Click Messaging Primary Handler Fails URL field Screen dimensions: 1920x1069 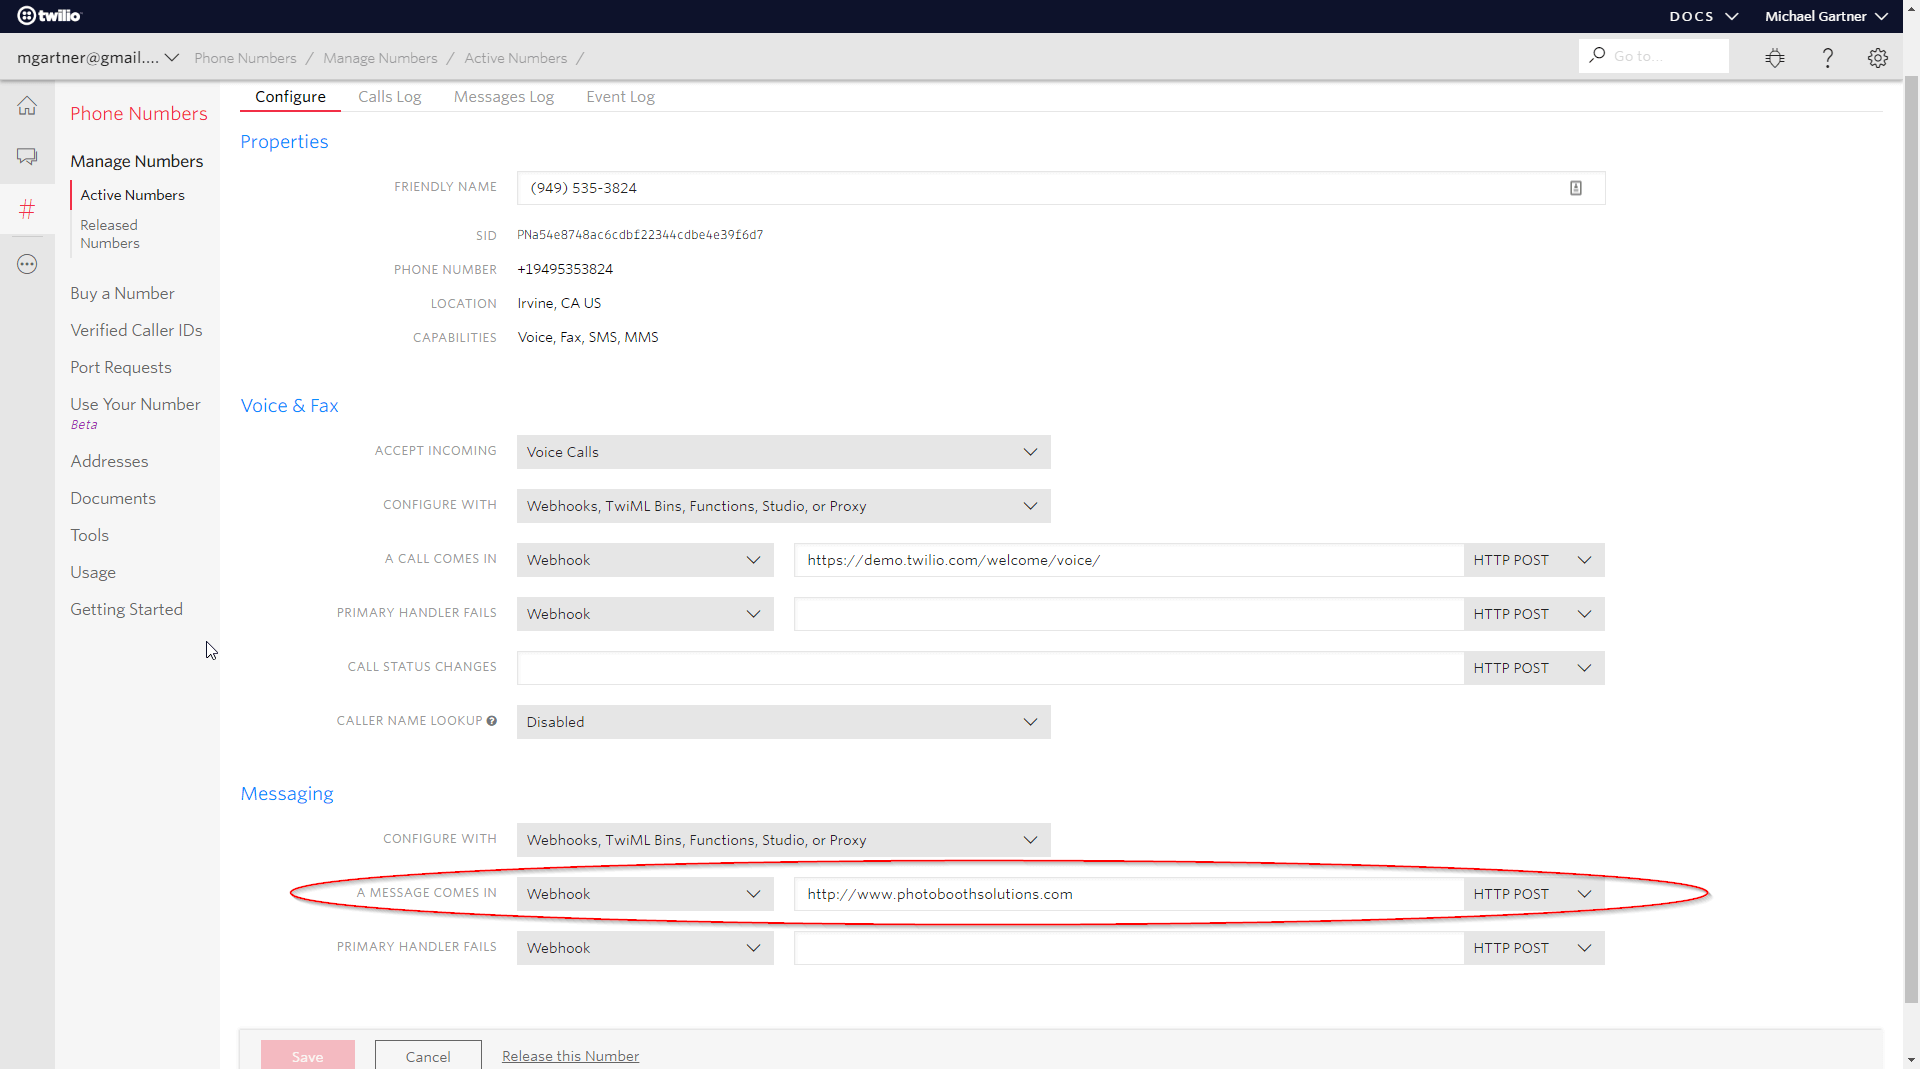pyautogui.click(x=1129, y=948)
